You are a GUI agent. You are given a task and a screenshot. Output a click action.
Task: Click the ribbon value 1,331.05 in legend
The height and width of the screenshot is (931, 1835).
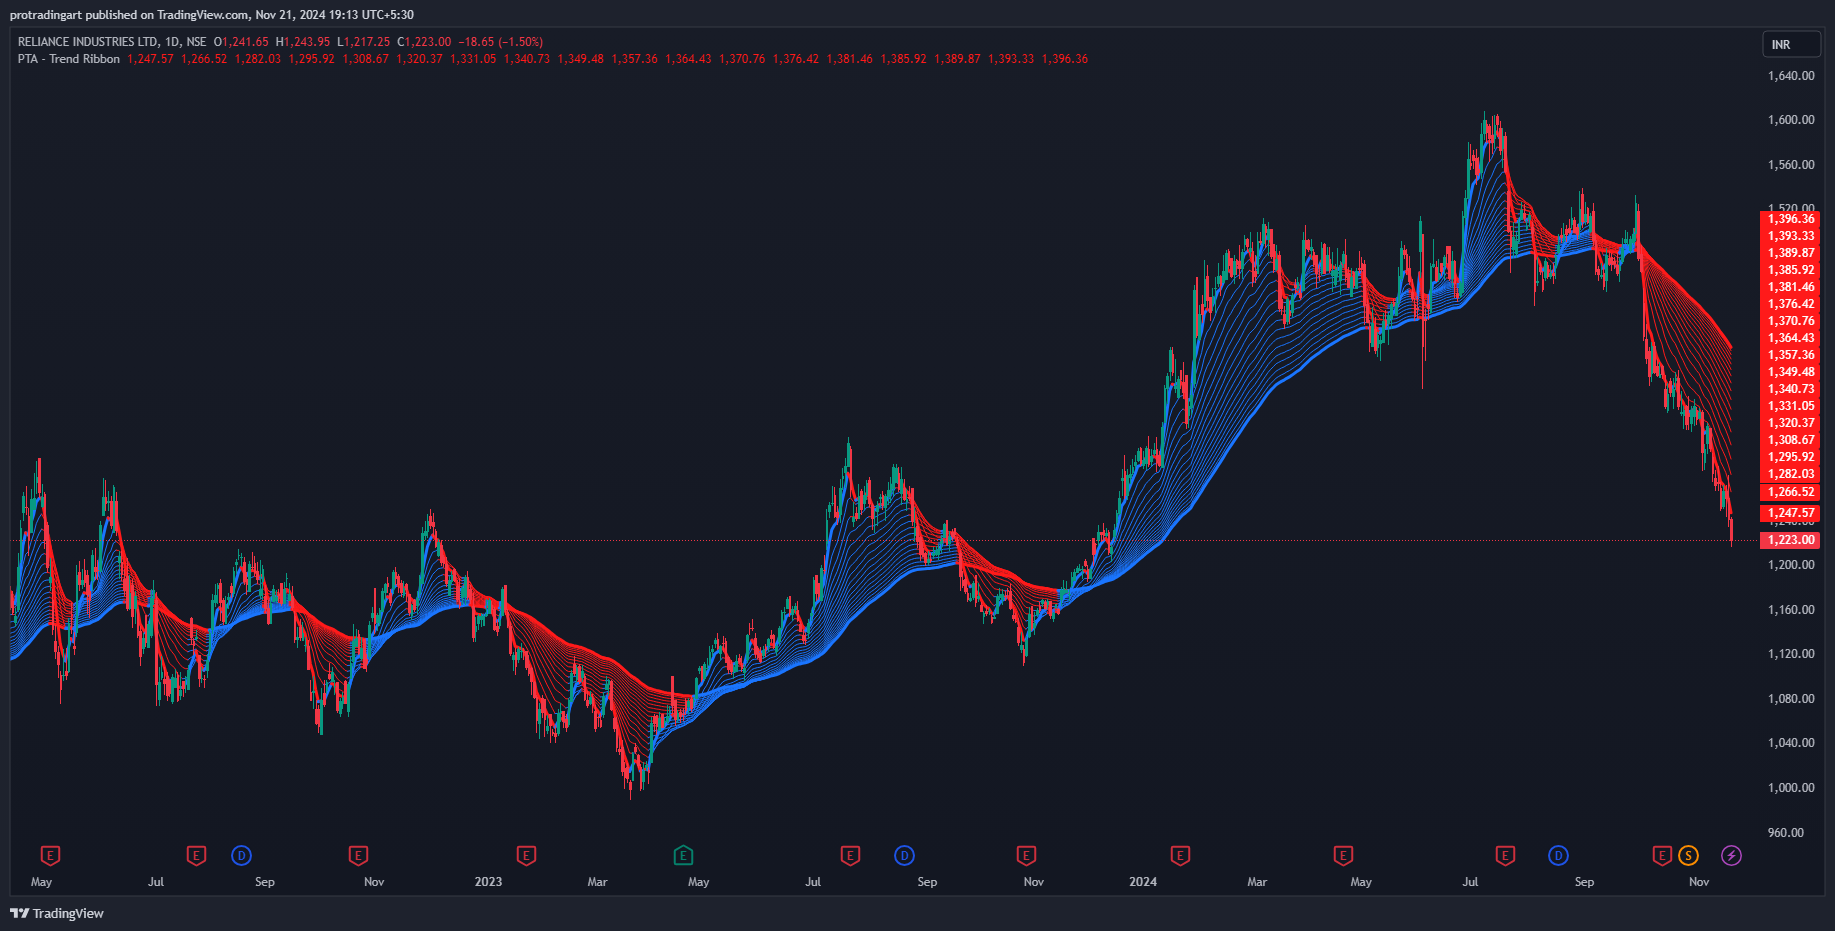(473, 59)
